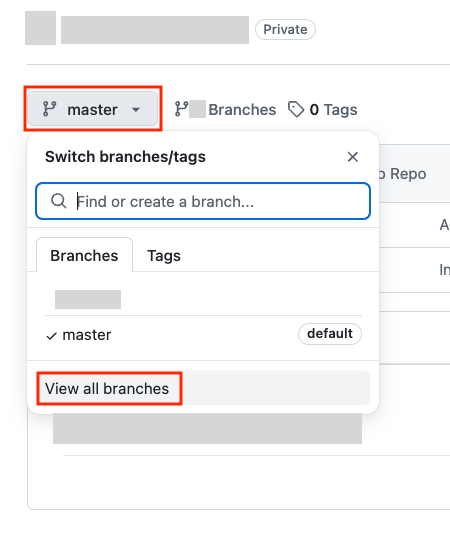Close the Switch branches/tags popup
This screenshot has width=450, height=534.
tap(353, 157)
